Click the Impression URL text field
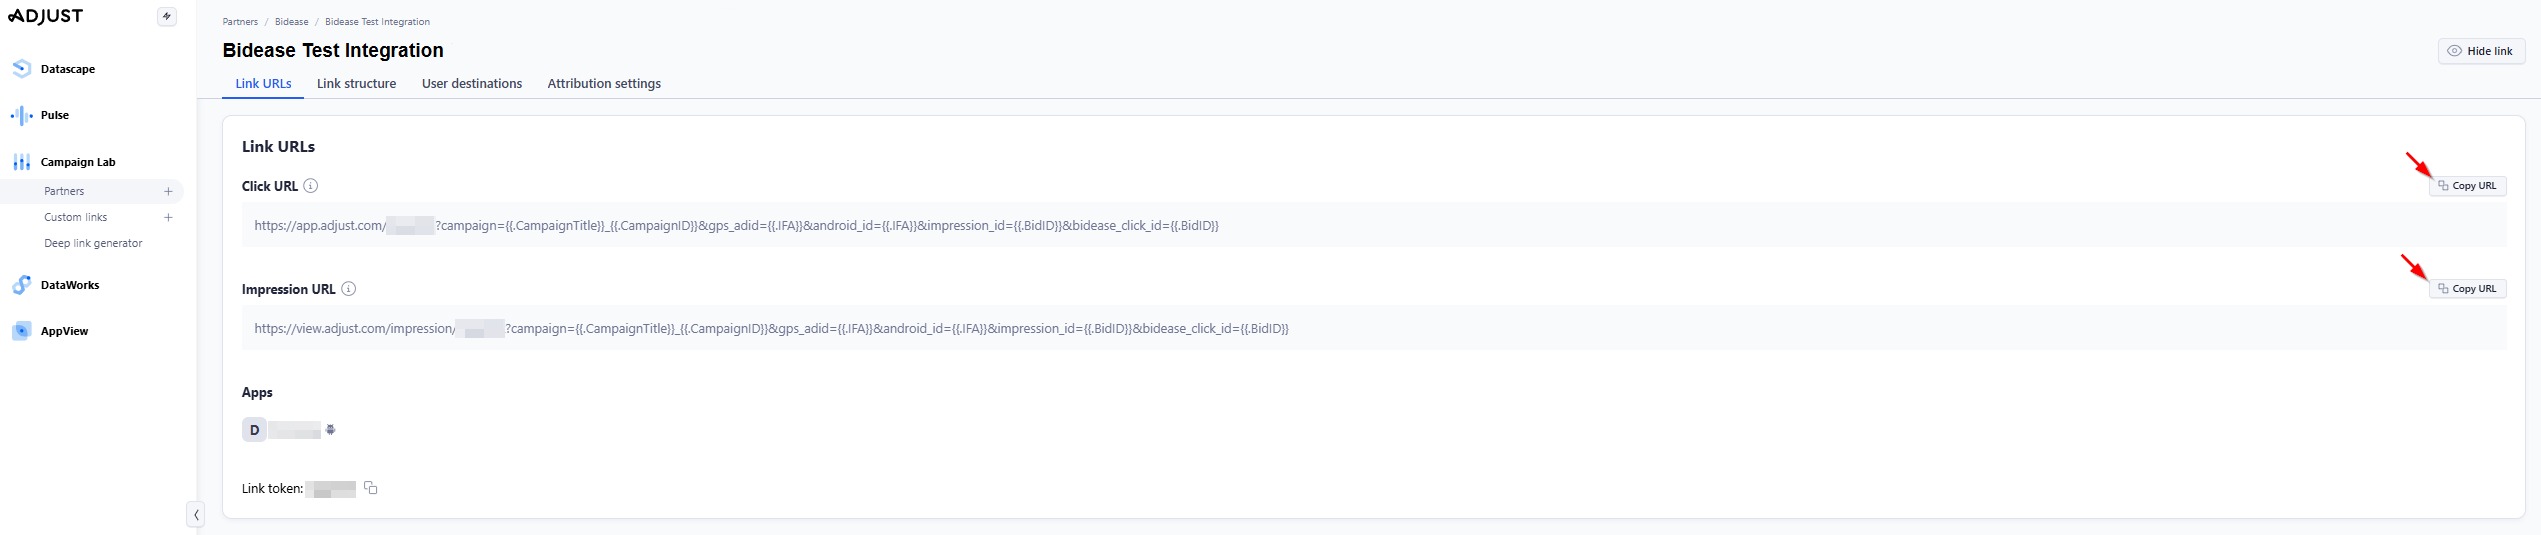The height and width of the screenshot is (535, 2541). pyautogui.click(x=1373, y=329)
